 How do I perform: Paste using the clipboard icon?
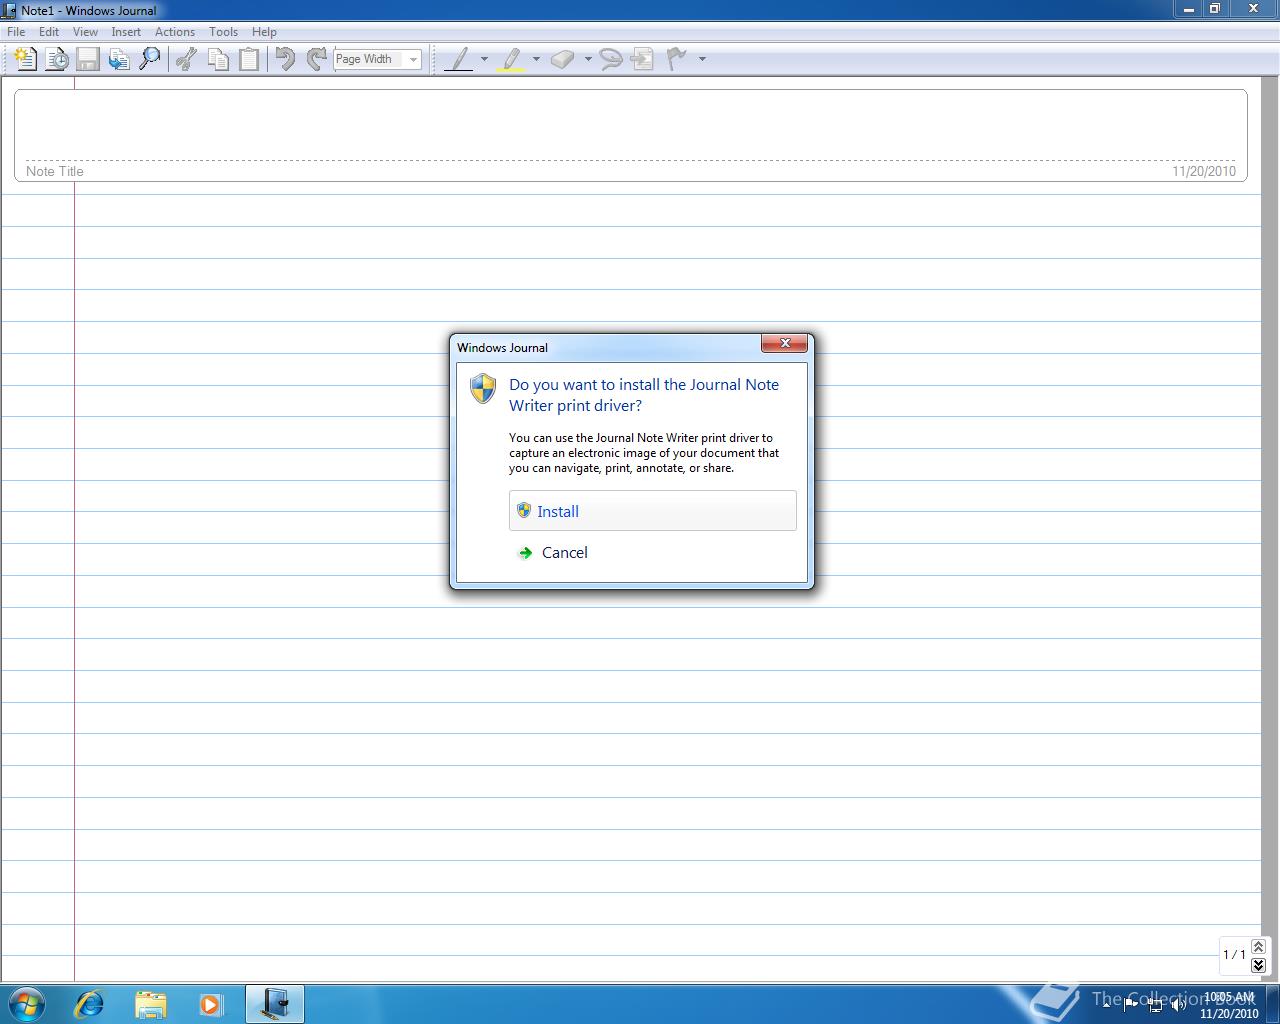click(248, 59)
